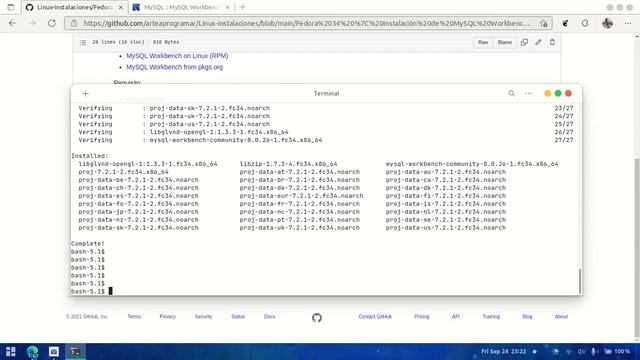Open the file outline list icon on GitHub
Viewport: 640px width, 360px height.
83,42
